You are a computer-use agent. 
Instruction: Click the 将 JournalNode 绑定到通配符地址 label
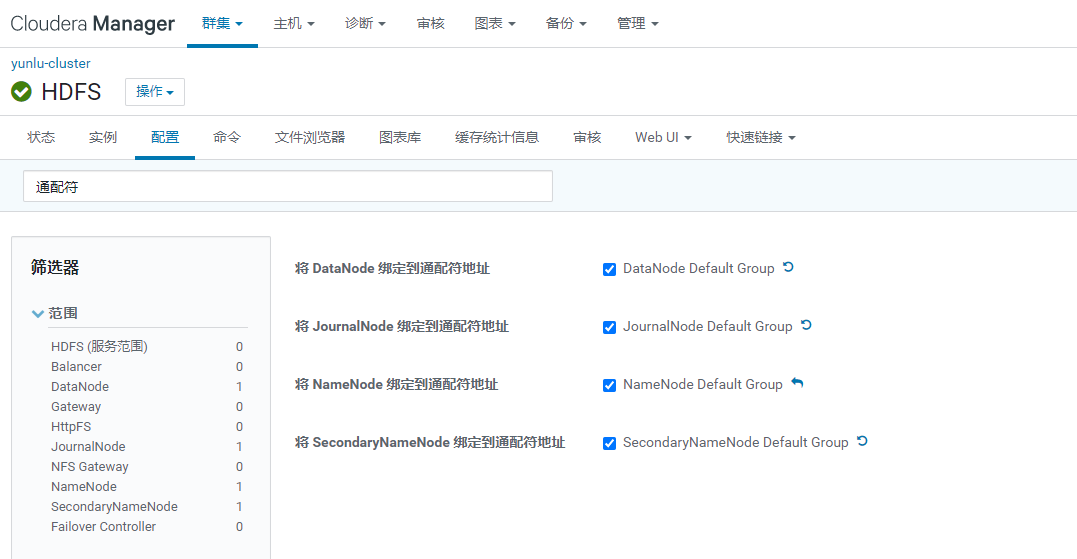(x=402, y=326)
